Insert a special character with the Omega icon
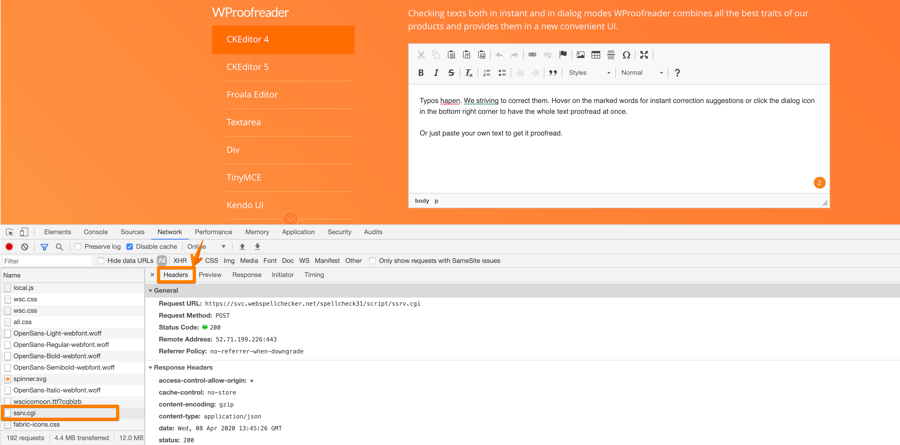Screen dimensions: 900x445 [626, 55]
